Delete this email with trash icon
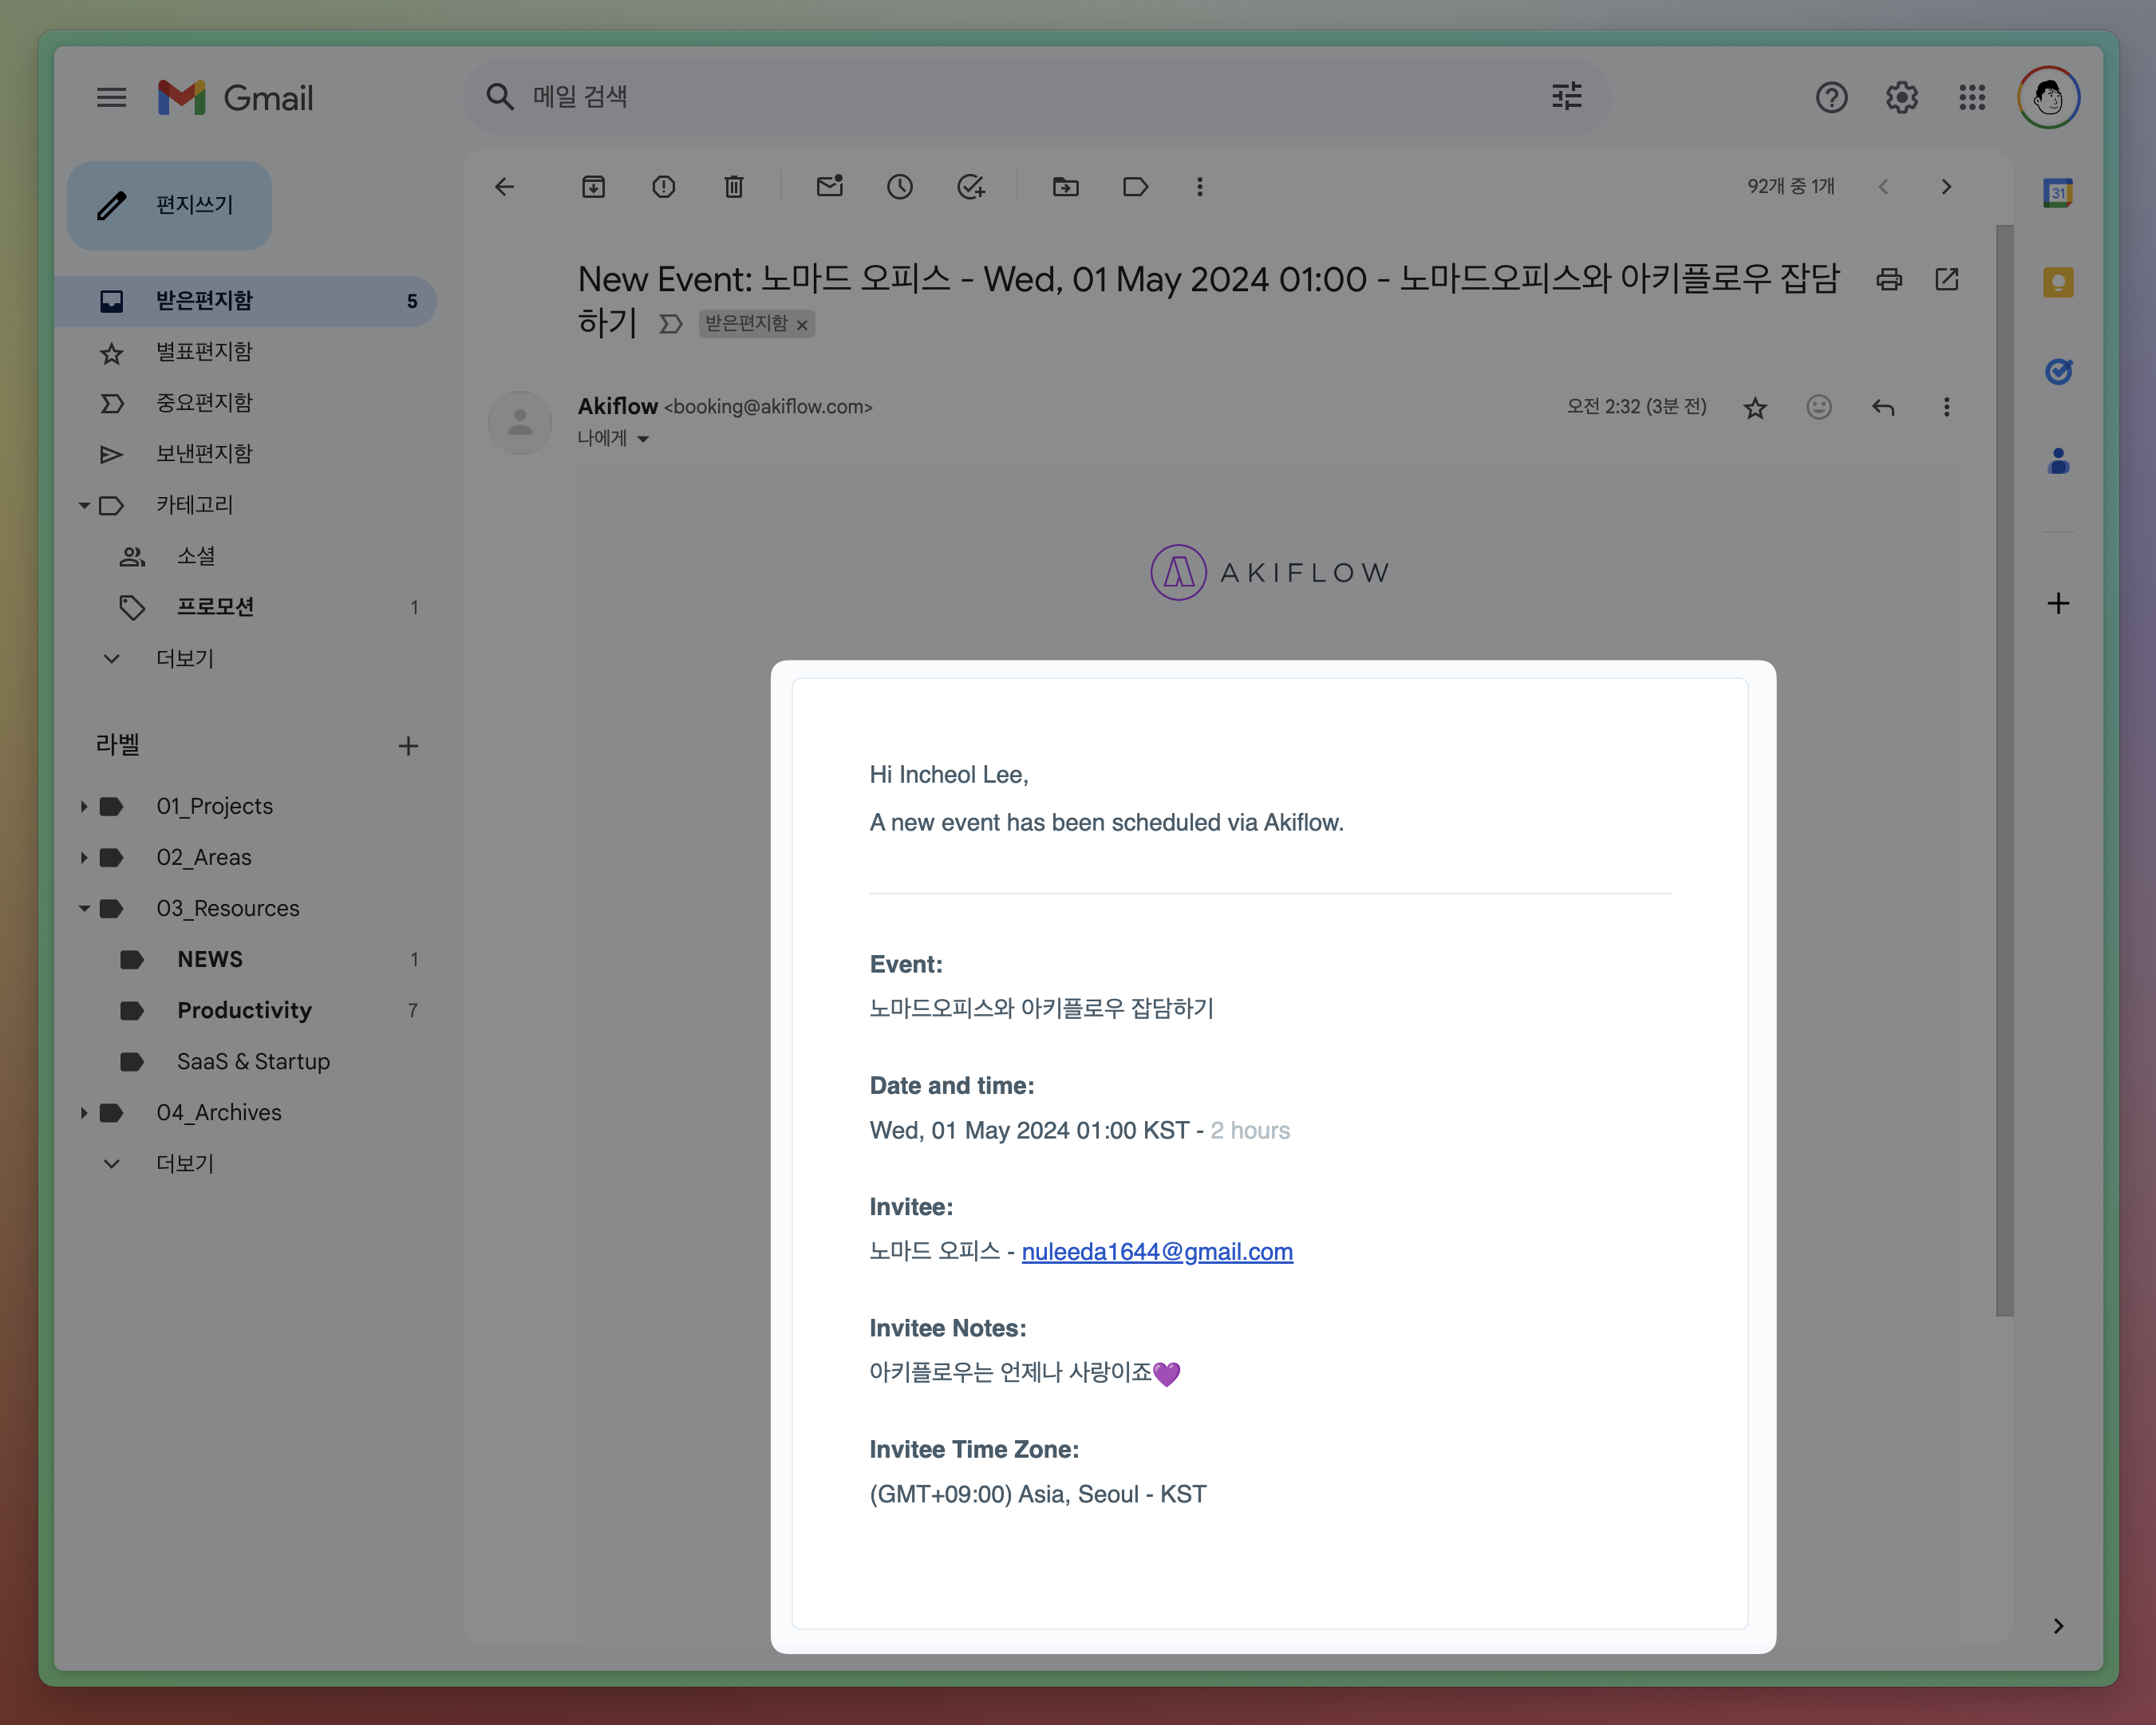Viewport: 2156px width, 1725px height. (x=733, y=187)
